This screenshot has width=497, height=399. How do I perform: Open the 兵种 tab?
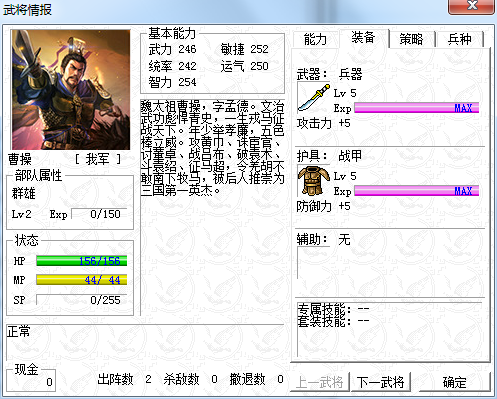[x=460, y=39]
